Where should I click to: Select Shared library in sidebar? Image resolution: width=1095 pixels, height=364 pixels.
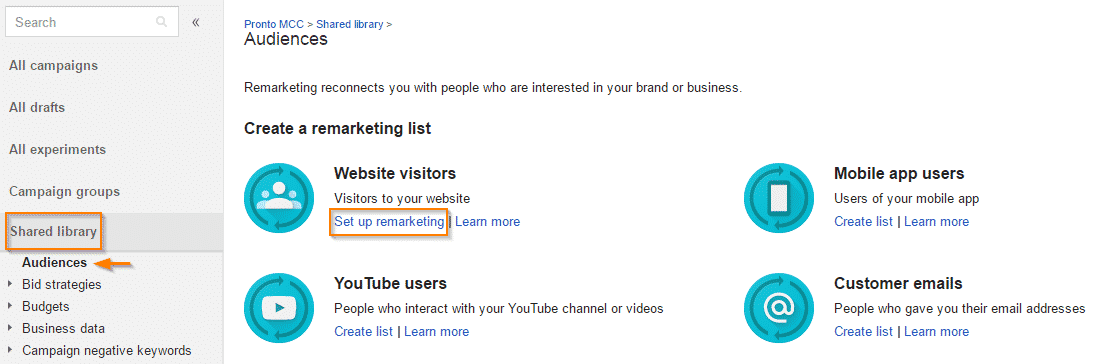coord(54,232)
